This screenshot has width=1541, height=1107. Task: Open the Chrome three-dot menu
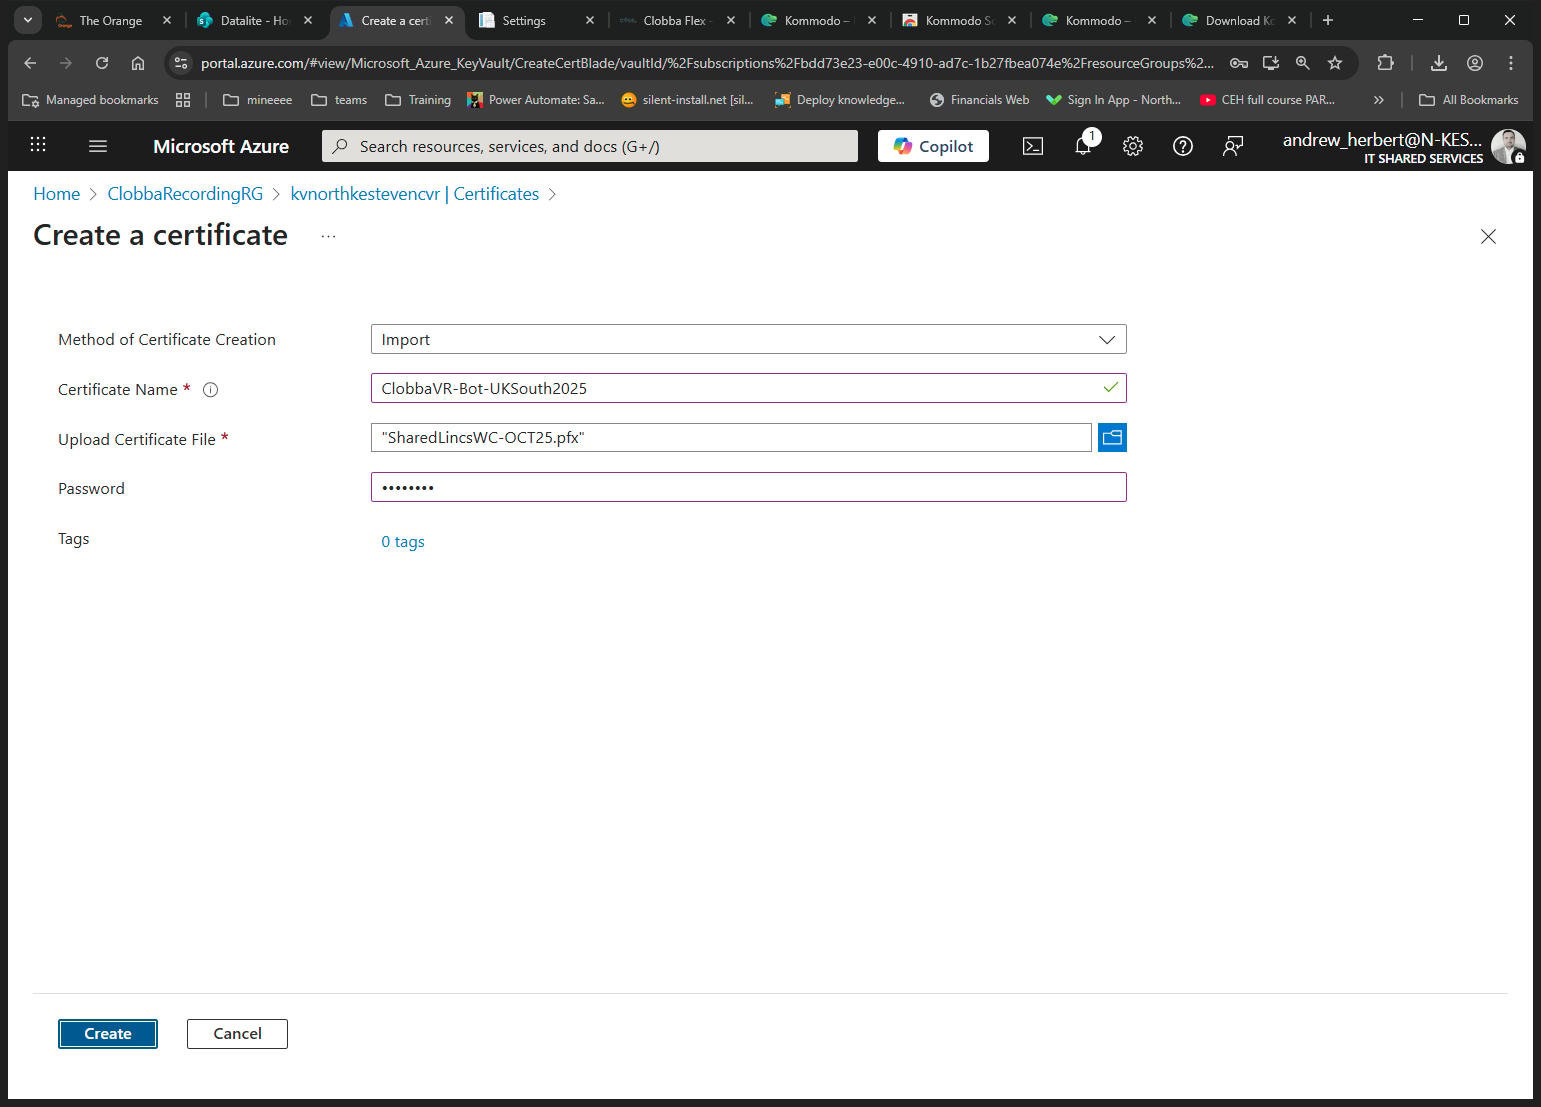tap(1511, 63)
